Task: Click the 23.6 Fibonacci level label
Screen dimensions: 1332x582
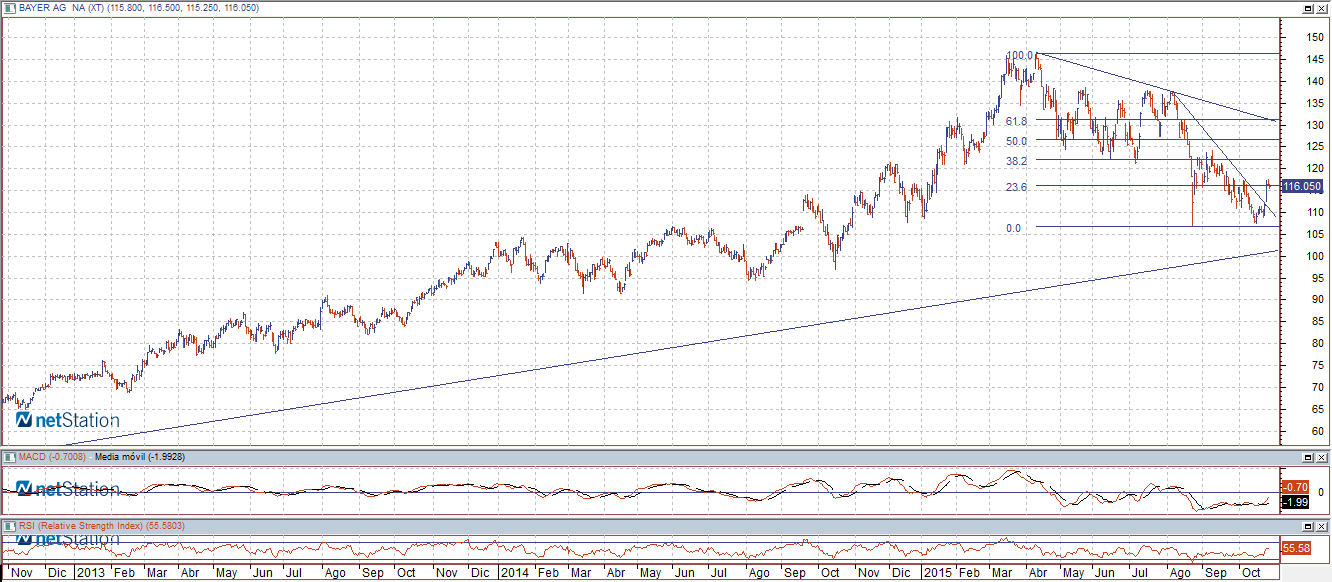Action: coord(1017,187)
